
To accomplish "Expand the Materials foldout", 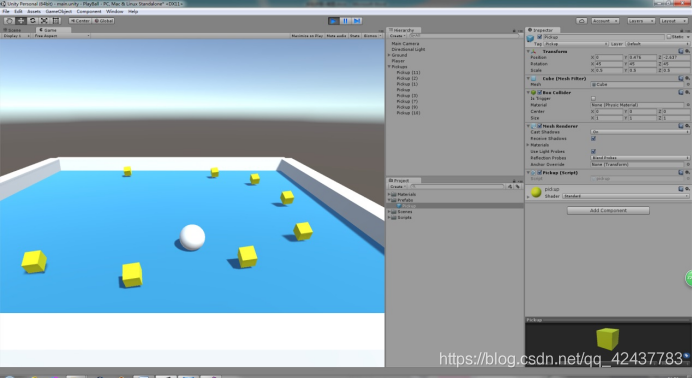I will [528, 145].
